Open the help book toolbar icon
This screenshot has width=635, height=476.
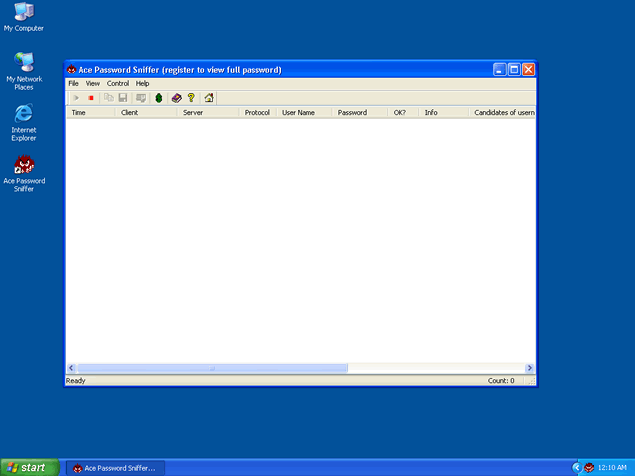coord(176,98)
